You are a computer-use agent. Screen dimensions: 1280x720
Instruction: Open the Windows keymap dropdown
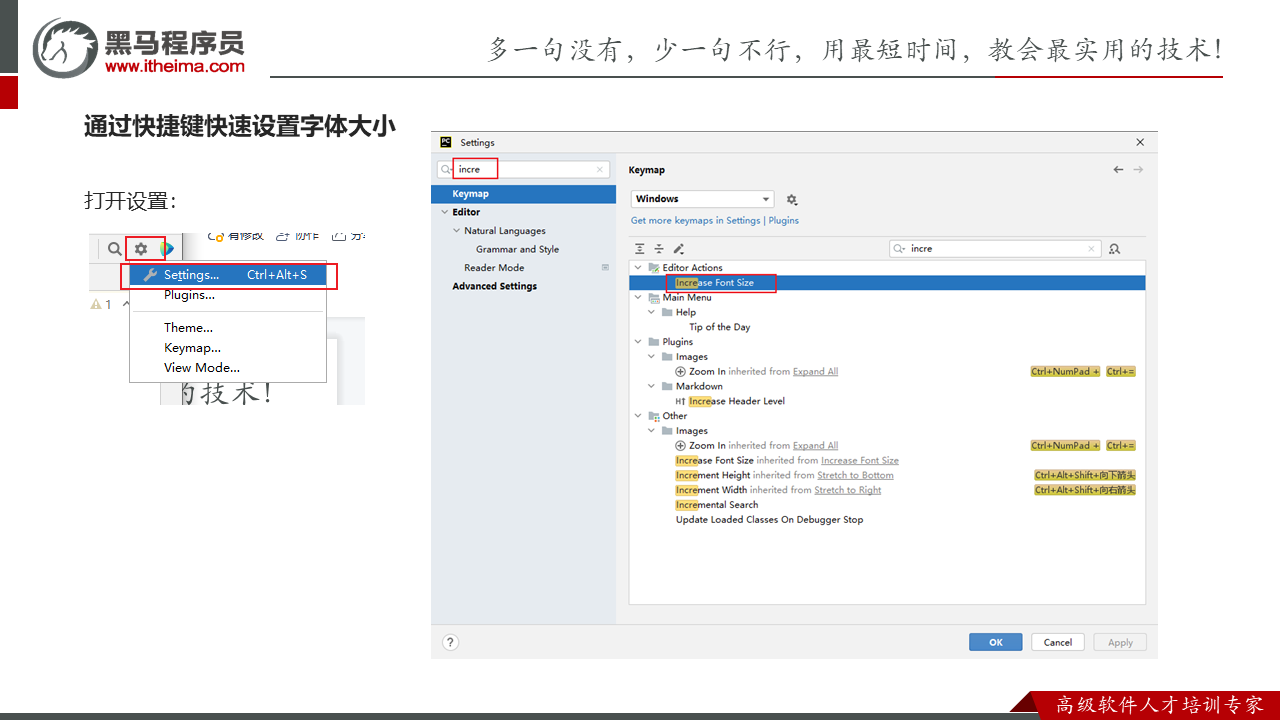(x=702, y=199)
